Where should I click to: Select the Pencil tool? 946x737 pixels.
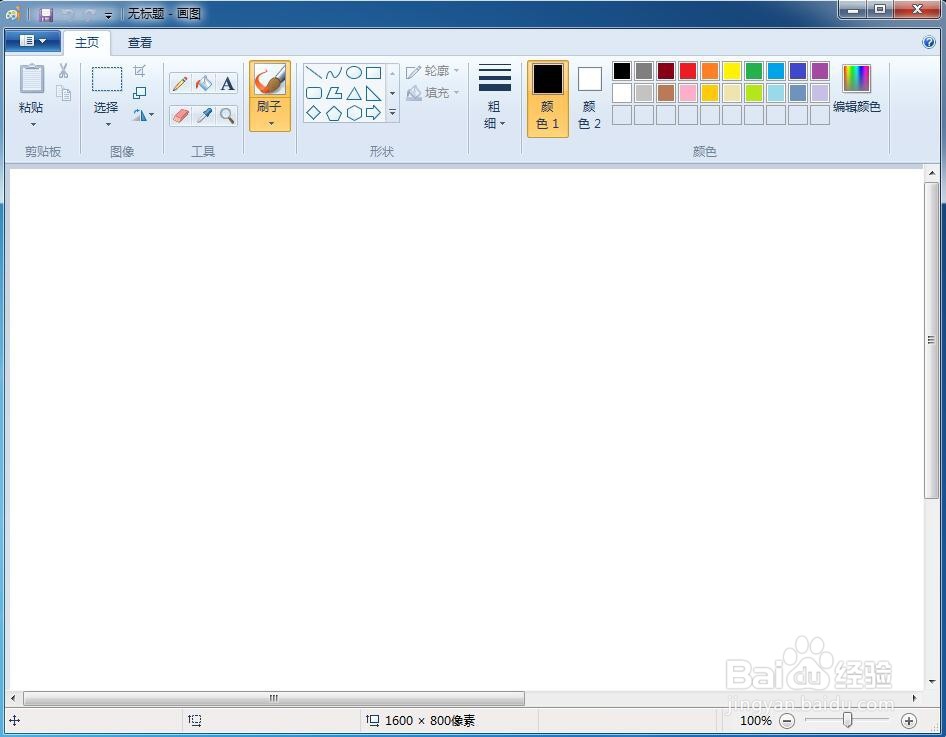180,83
